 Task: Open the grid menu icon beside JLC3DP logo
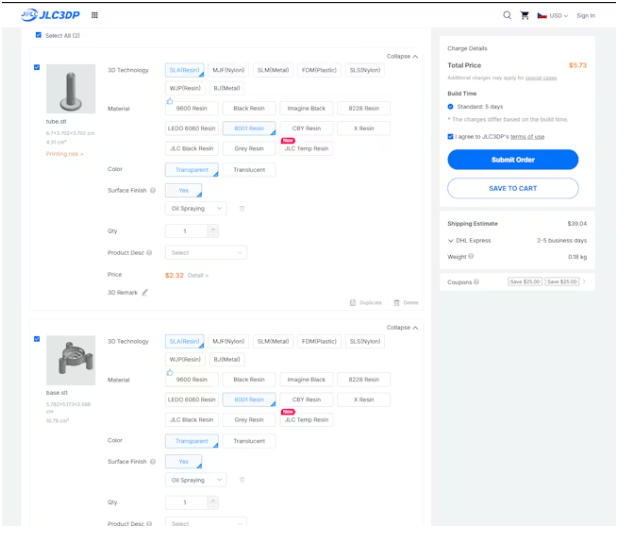pyautogui.click(x=94, y=15)
